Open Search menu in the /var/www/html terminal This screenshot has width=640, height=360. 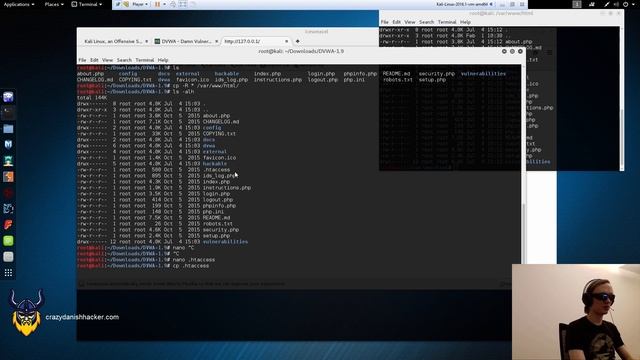427,22
